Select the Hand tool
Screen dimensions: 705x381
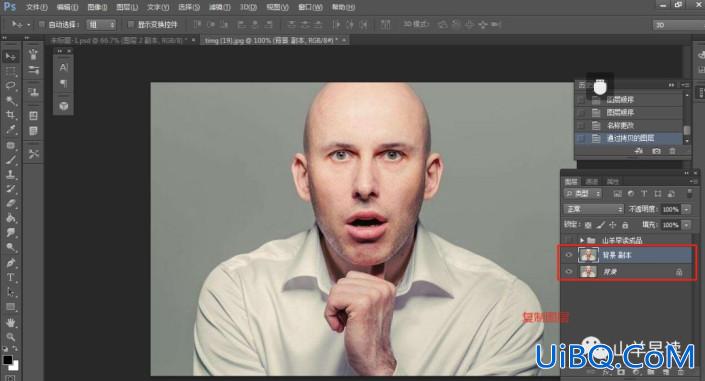click(x=10, y=323)
